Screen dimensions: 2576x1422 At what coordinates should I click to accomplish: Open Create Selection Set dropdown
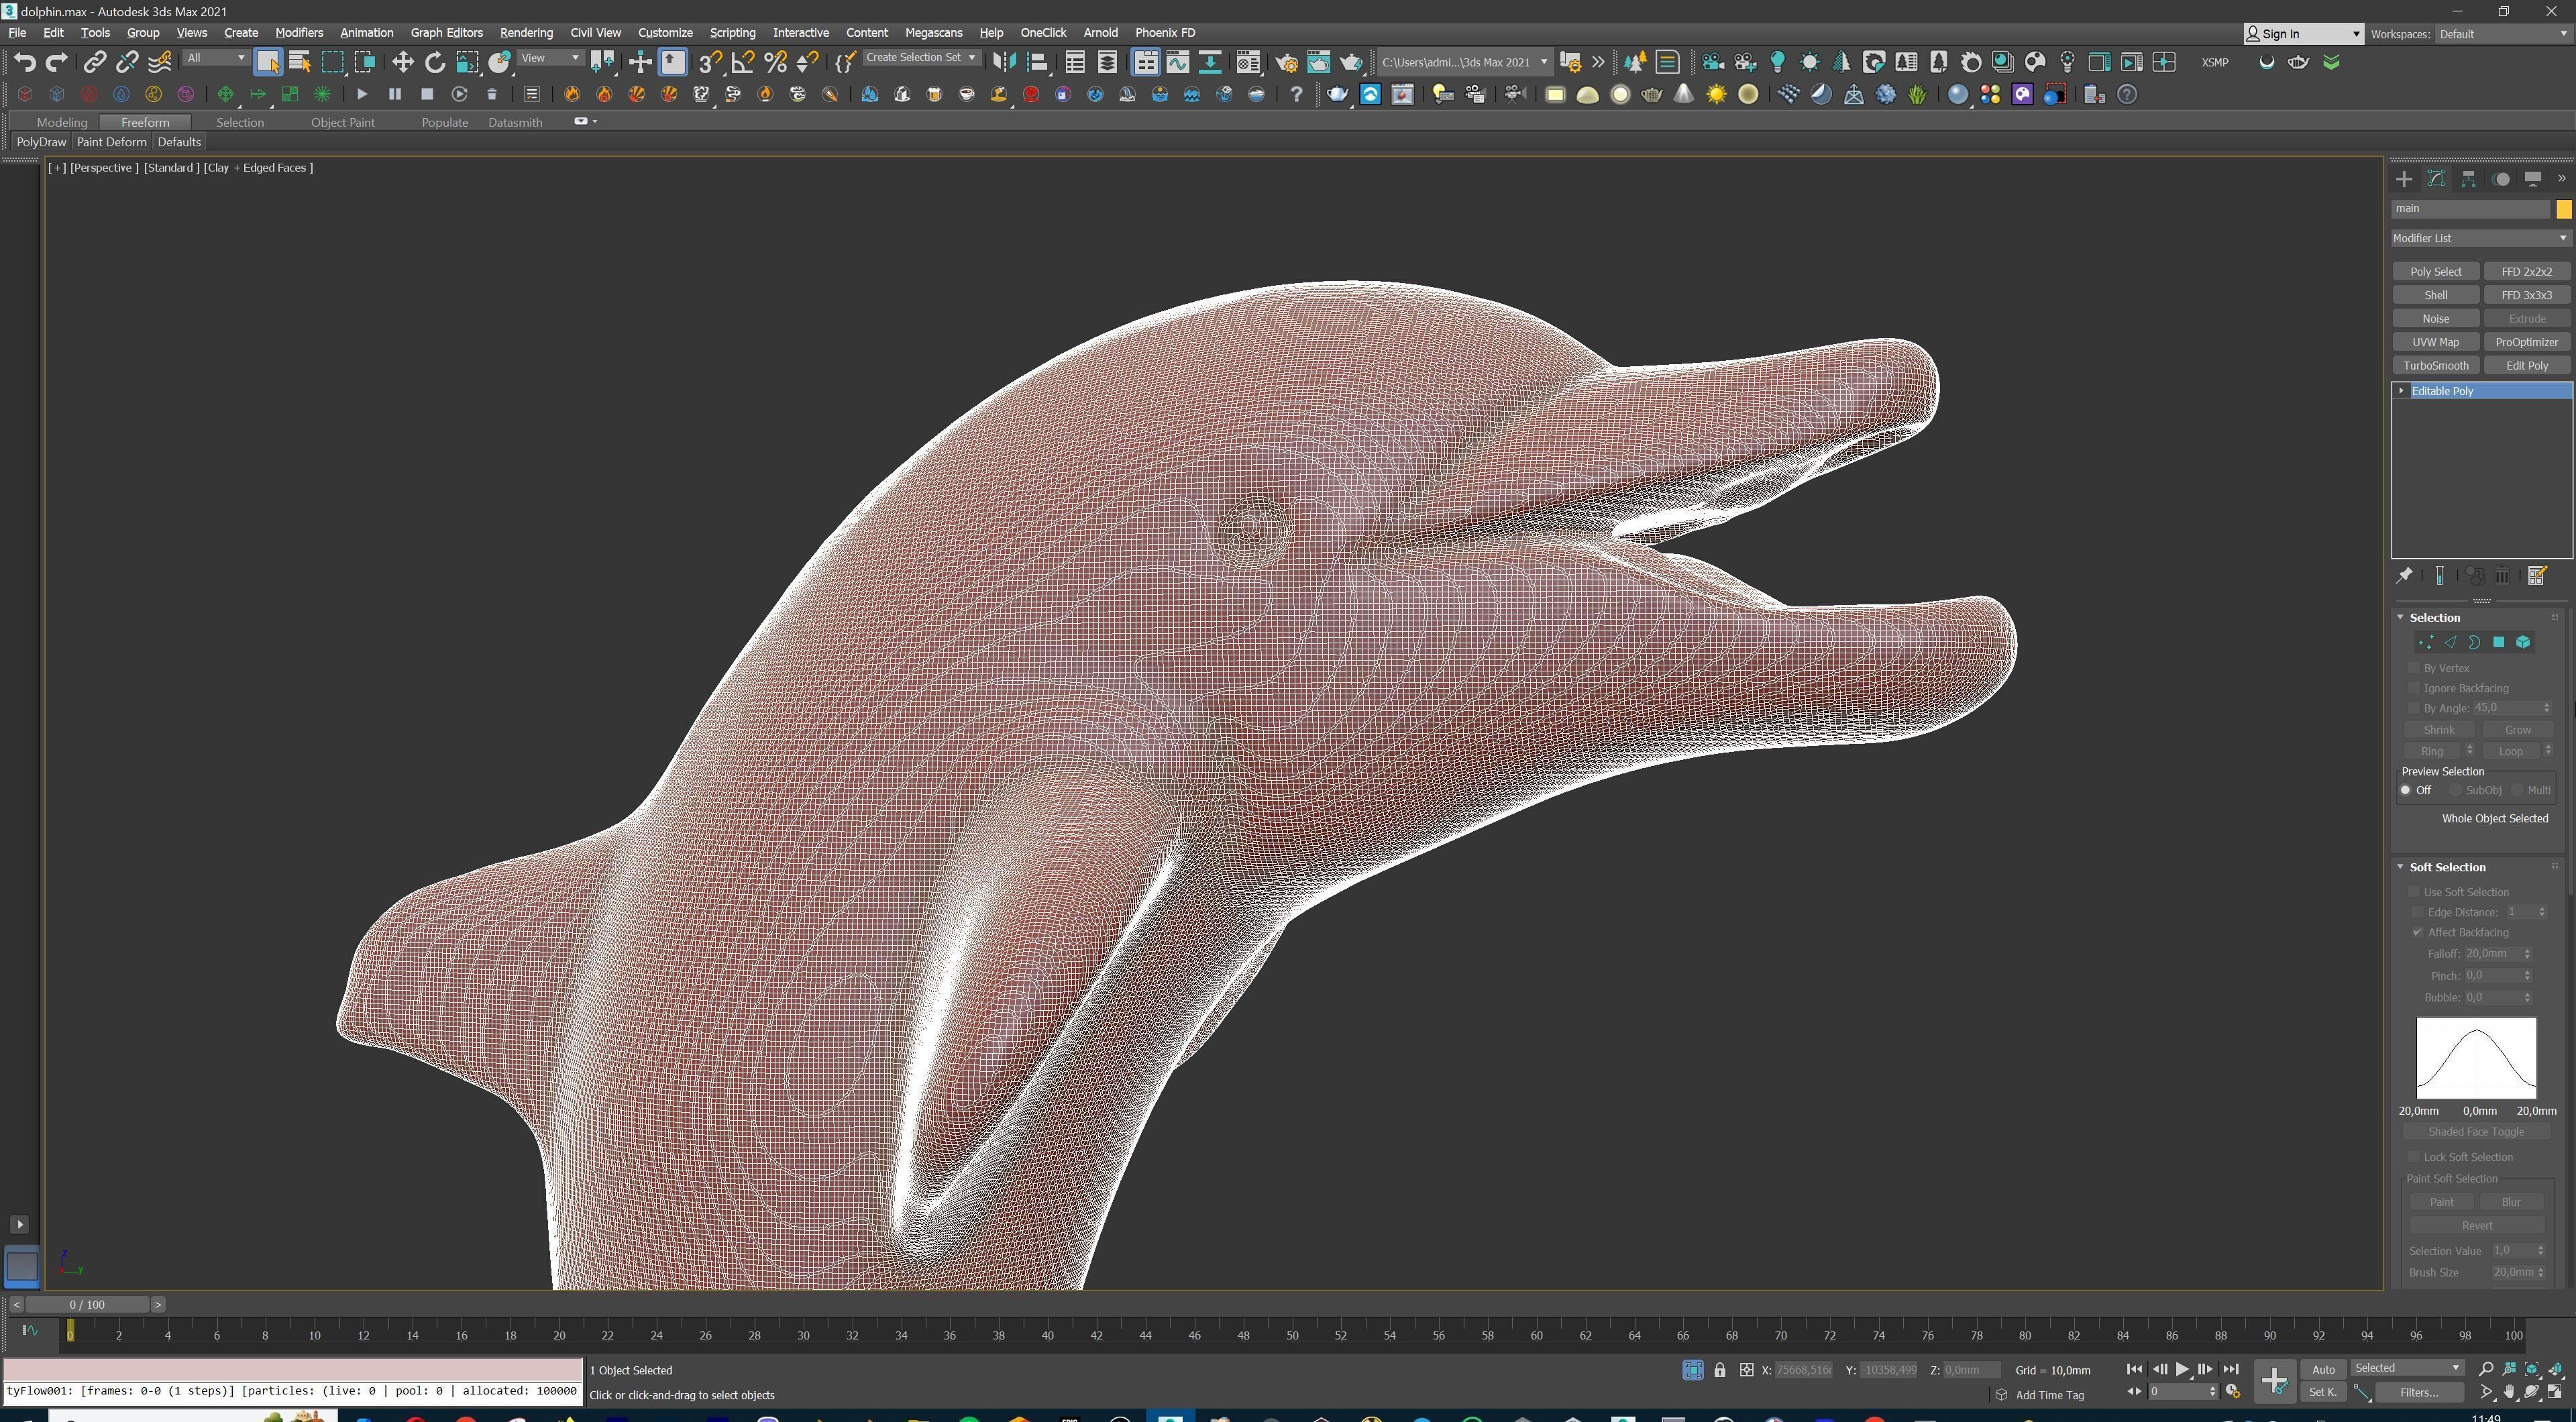(x=921, y=58)
